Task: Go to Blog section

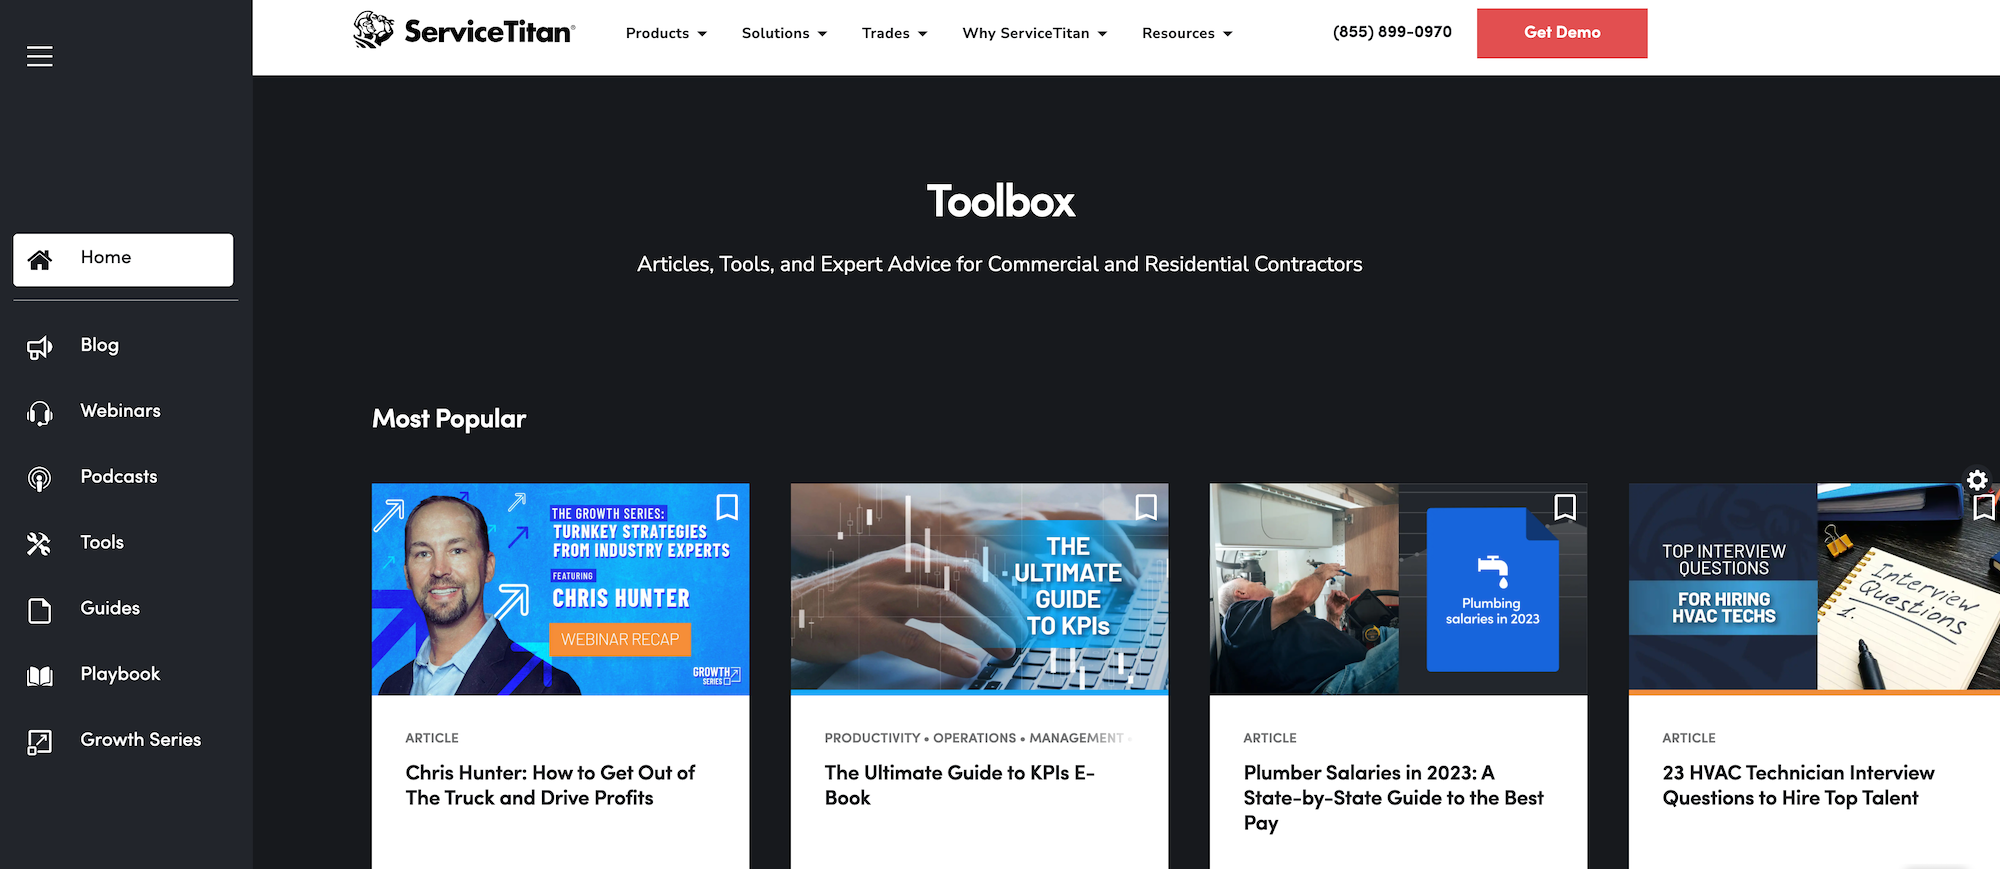Action: pos(100,345)
